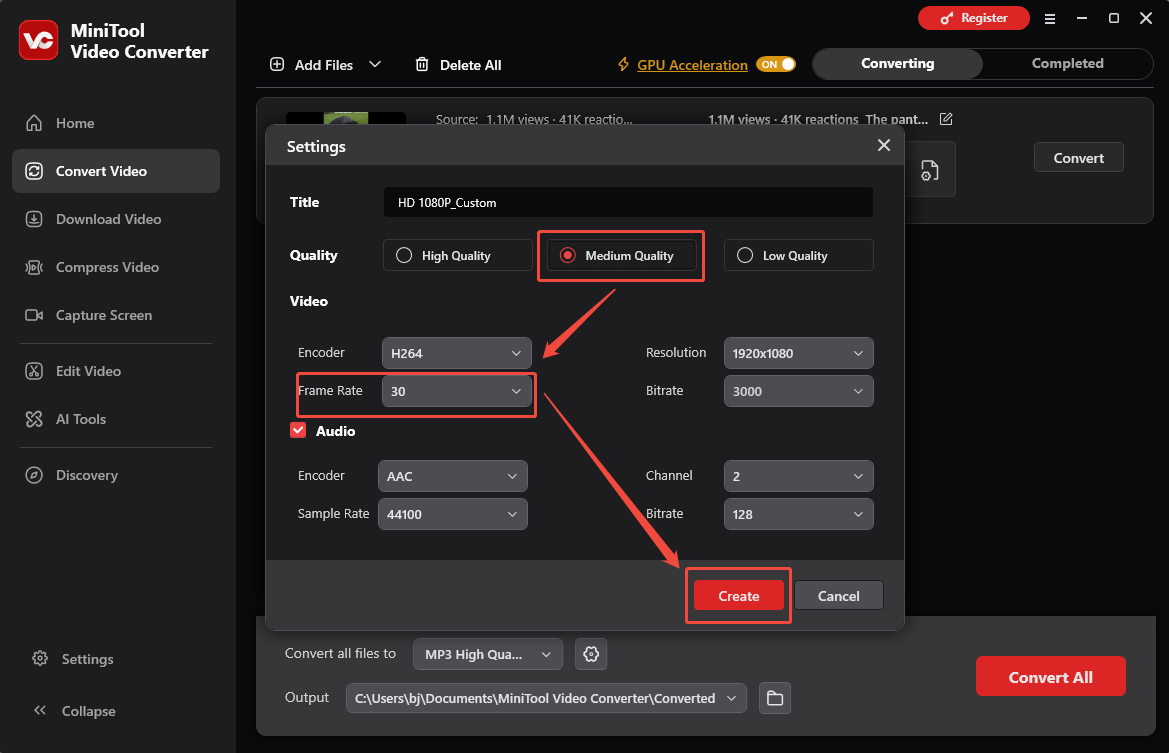The height and width of the screenshot is (753, 1169).
Task: Click the Create button
Action: pyautogui.click(x=739, y=596)
